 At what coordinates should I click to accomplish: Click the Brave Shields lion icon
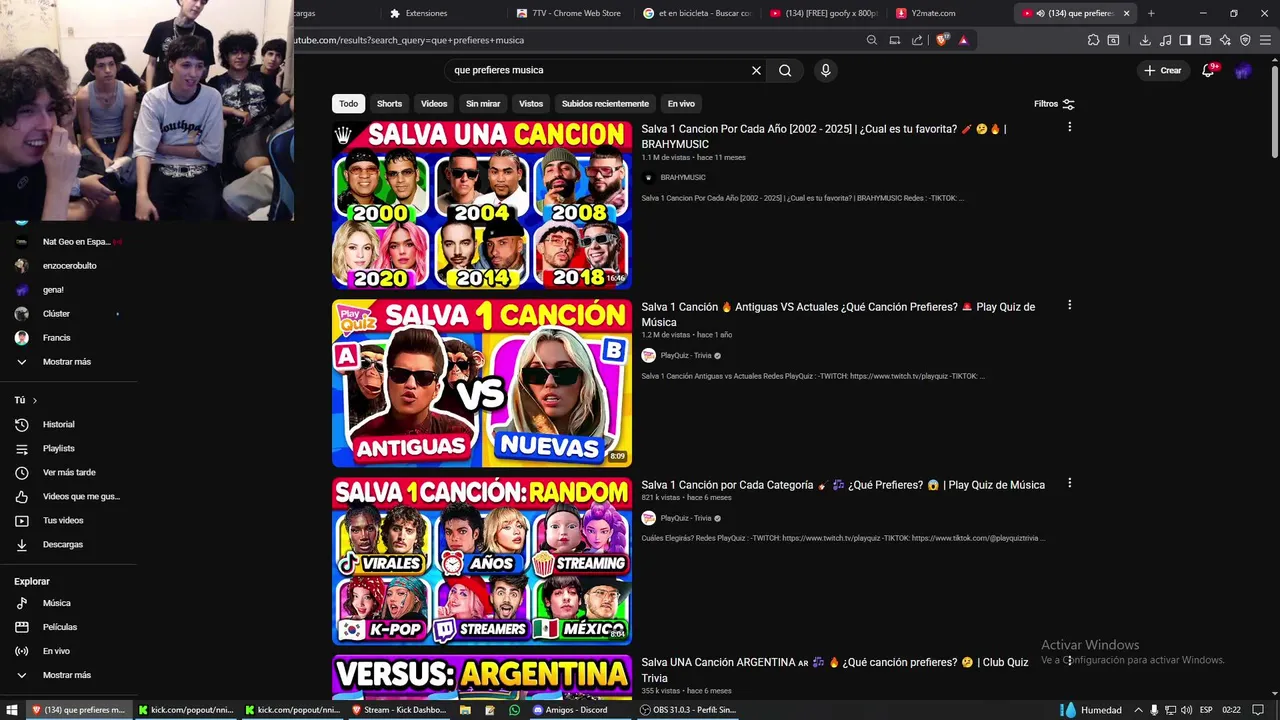pos(941,40)
